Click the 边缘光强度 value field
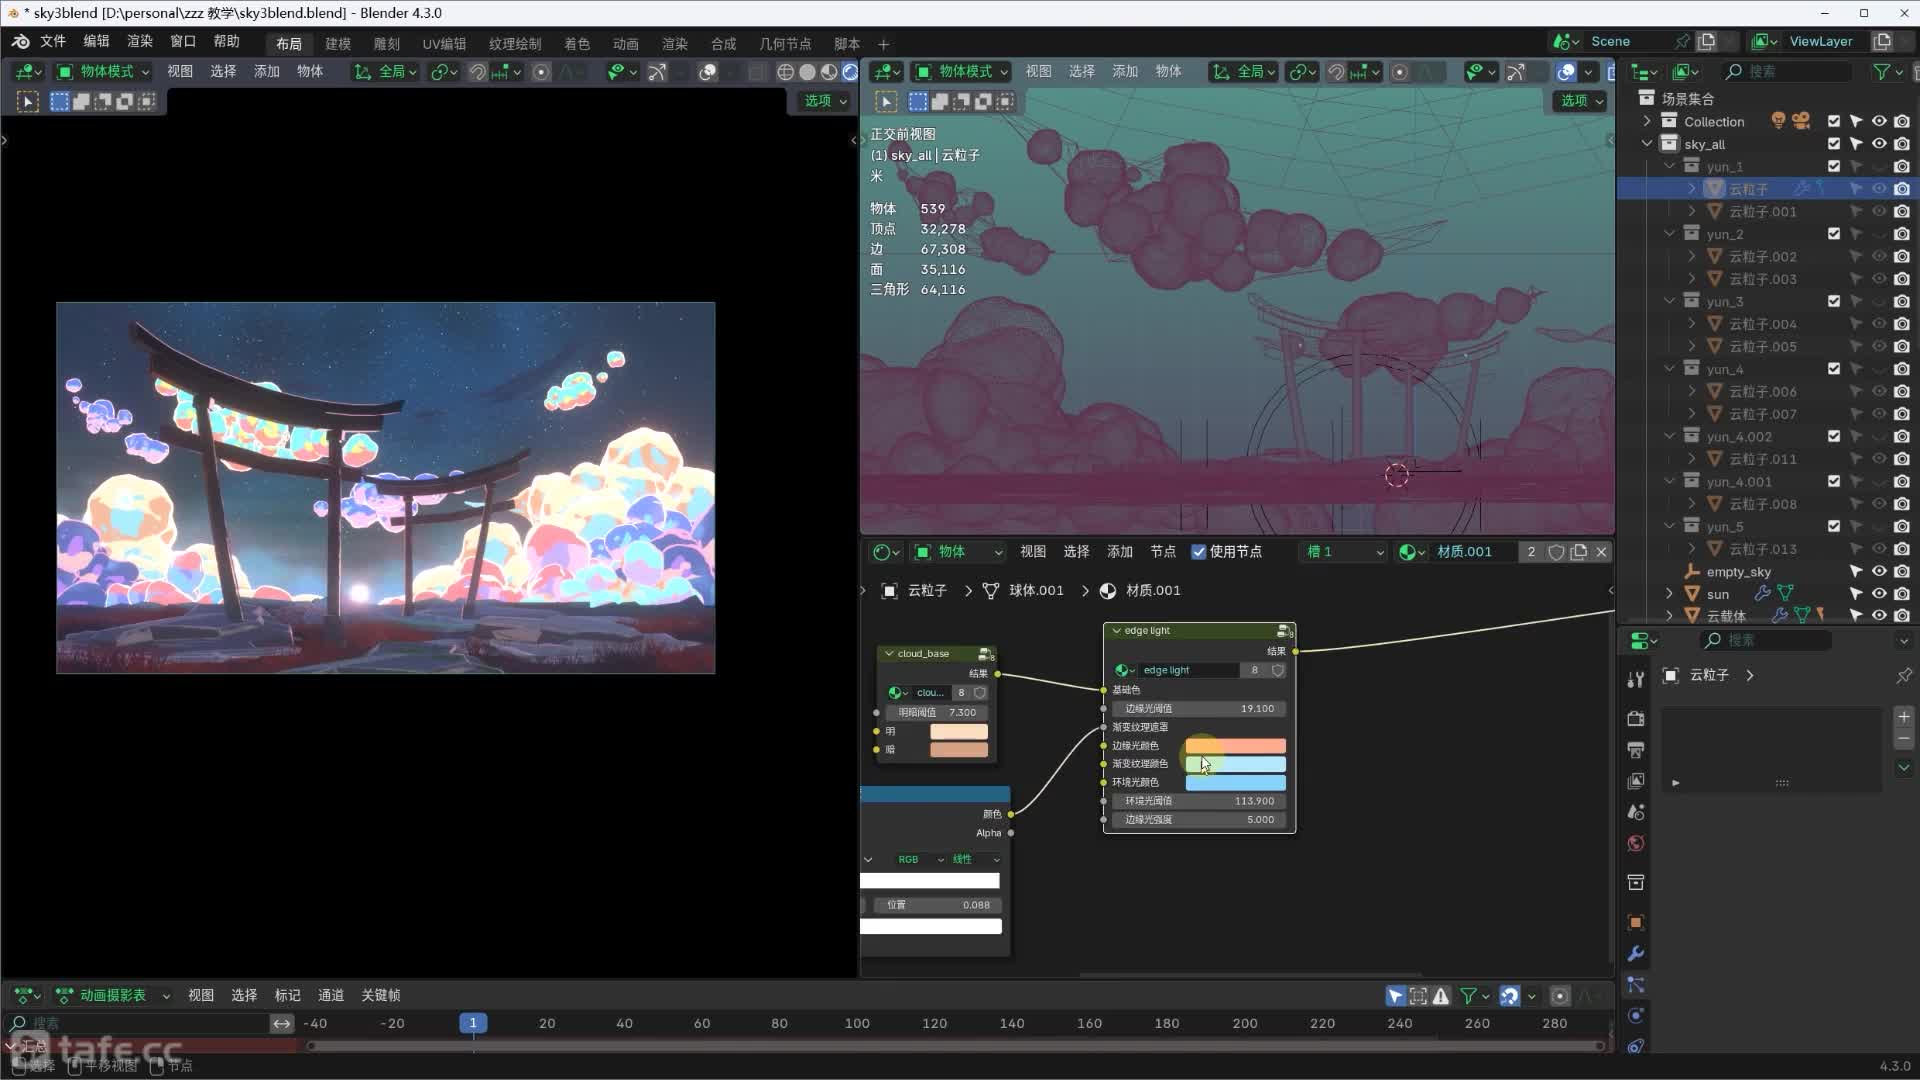Image resolution: width=1920 pixels, height=1080 pixels. 1198,819
